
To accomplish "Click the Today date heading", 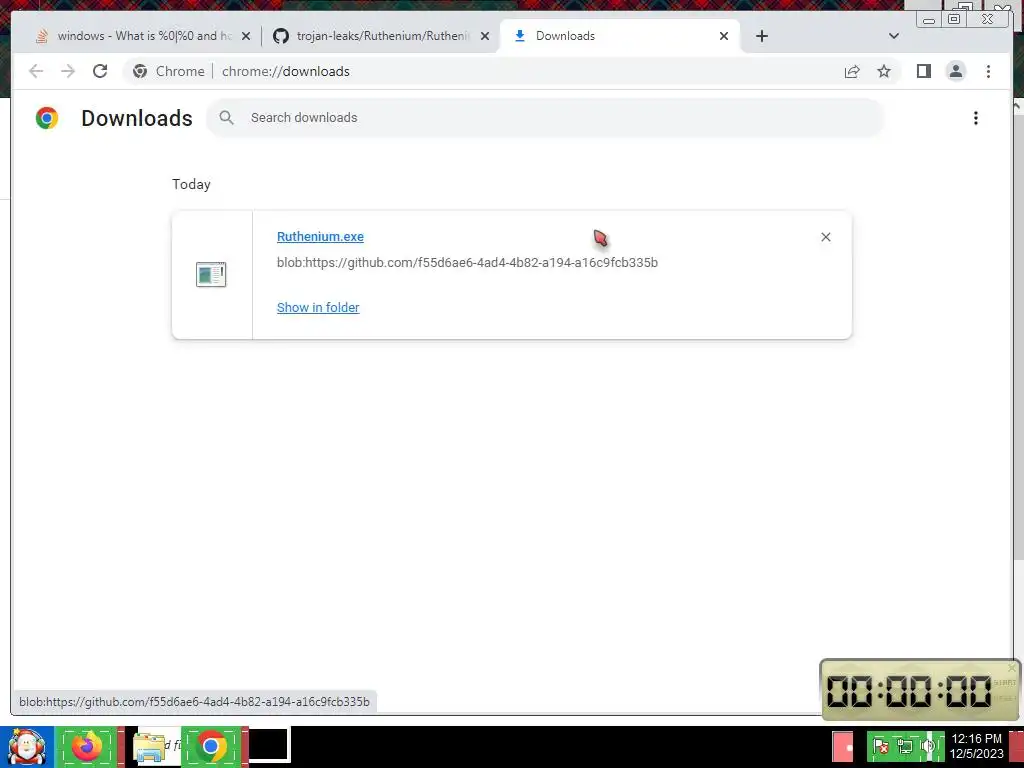I will click(191, 184).
